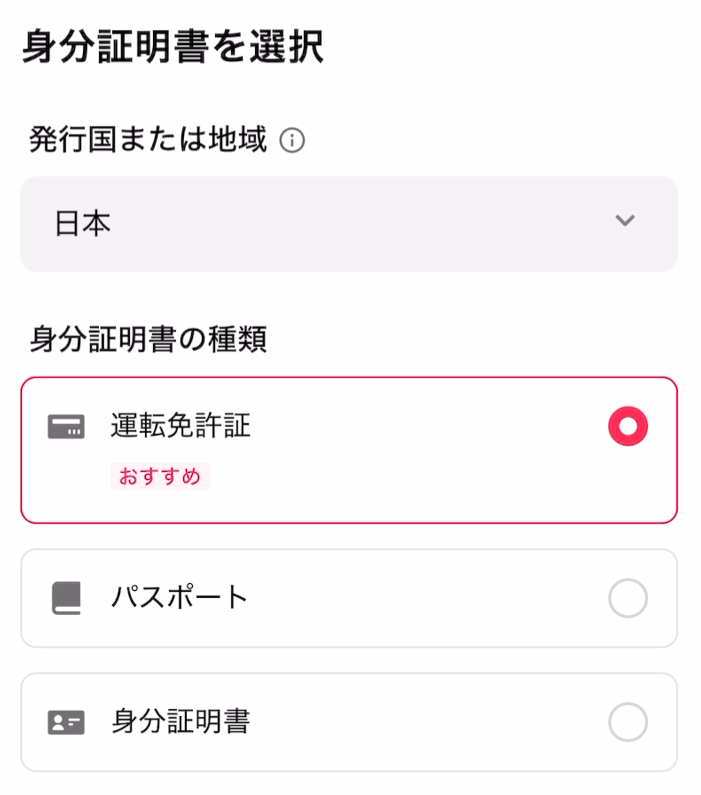Click the おすすめ recommended badge
This screenshot has height=795, width=701.
click(x=160, y=476)
